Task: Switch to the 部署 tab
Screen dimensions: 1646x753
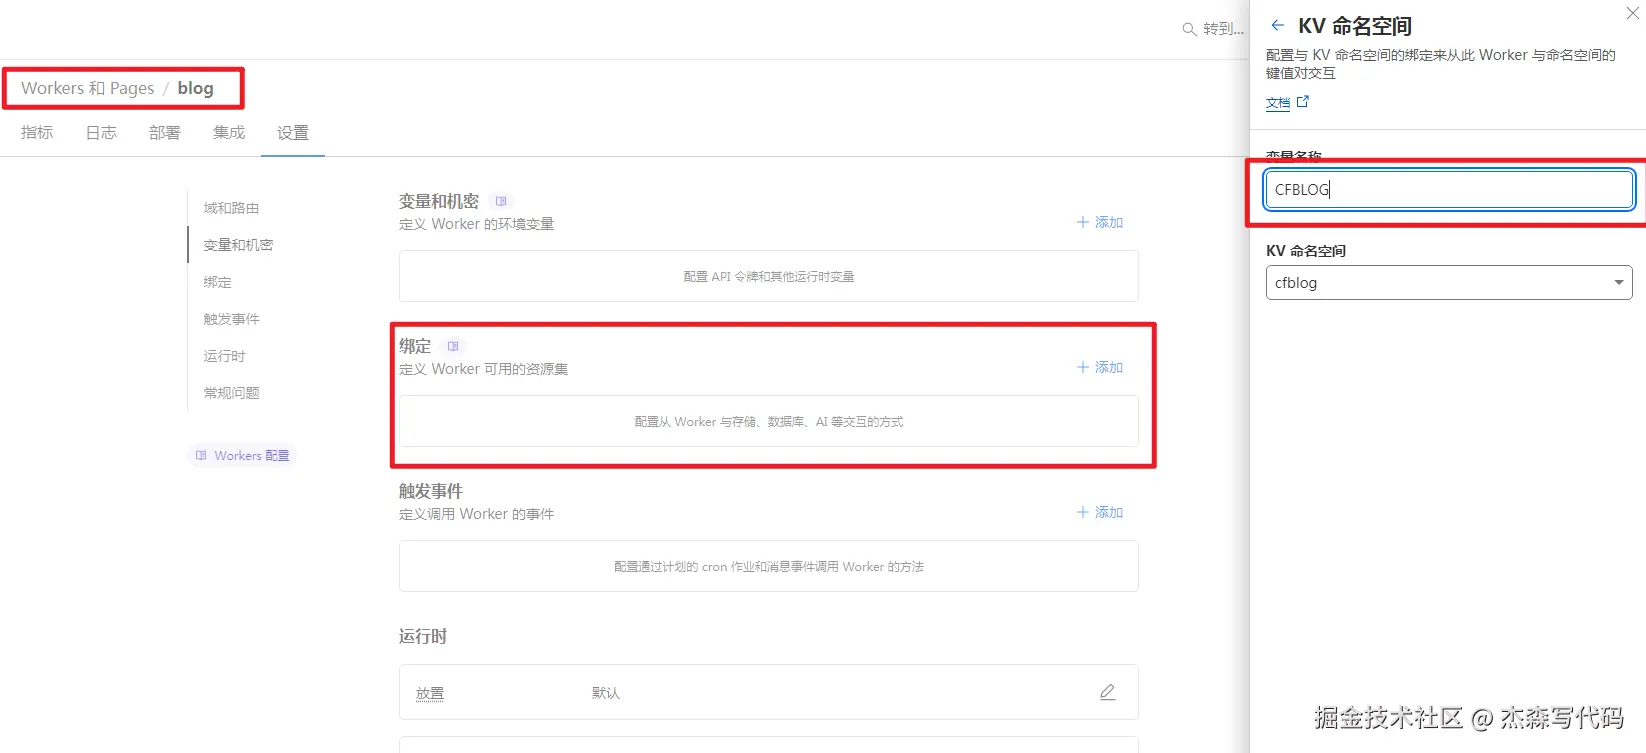Action: pos(164,132)
